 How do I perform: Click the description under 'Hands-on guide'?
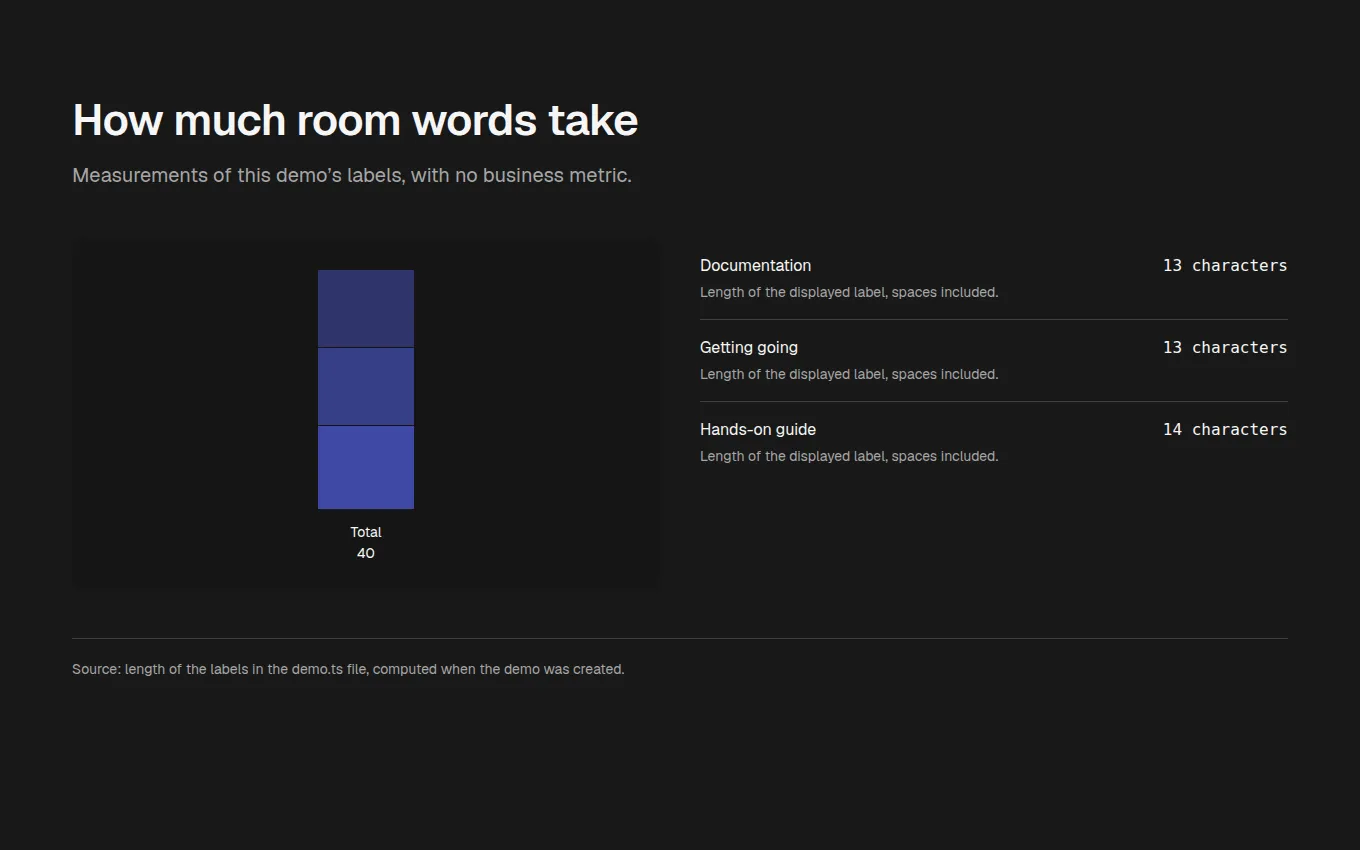[849, 456]
